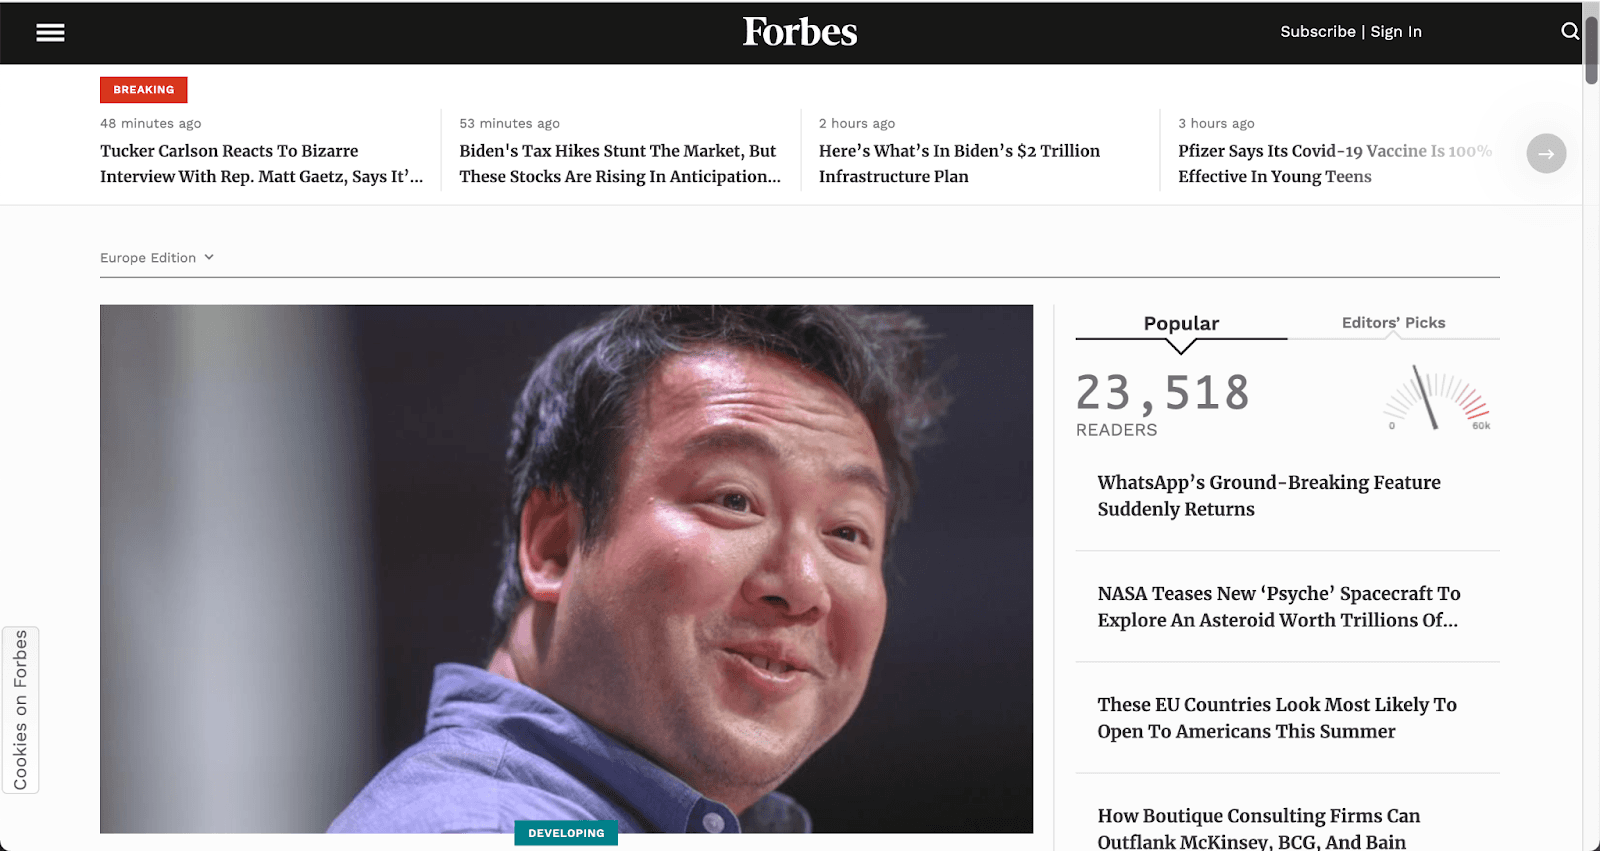Switch to the Popular tab
The height and width of the screenshot is (851, 1600).
(x=1180, y=322)
